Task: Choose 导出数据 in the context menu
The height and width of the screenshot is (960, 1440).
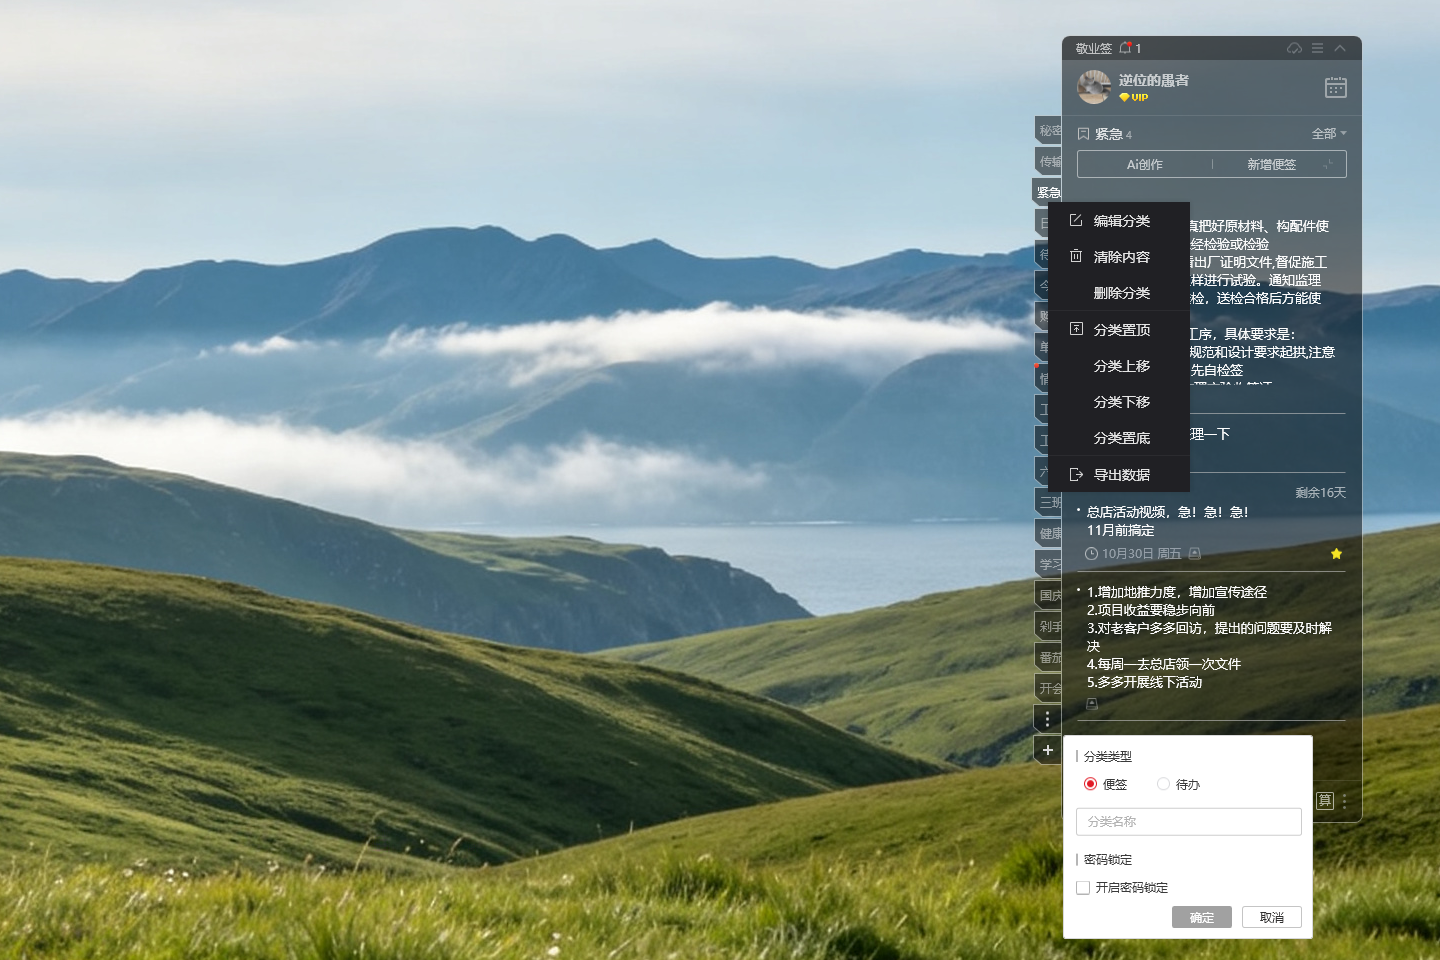Action: coord(1119,475)
